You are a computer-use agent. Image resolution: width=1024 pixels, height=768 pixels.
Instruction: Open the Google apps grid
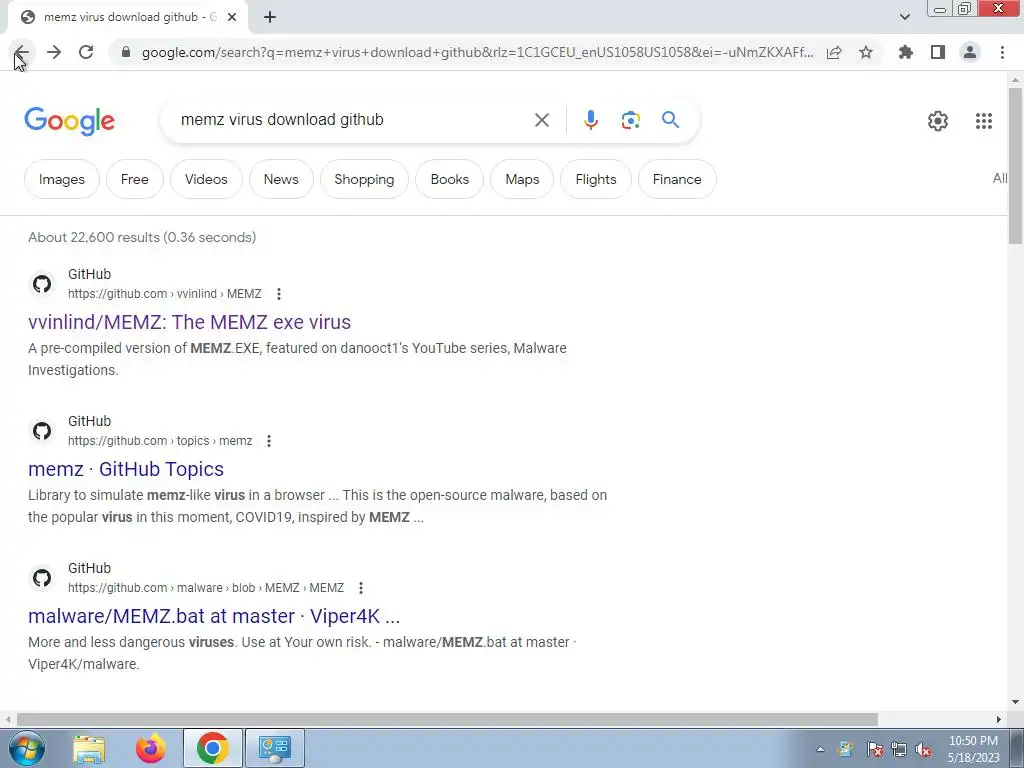point(984,121)
